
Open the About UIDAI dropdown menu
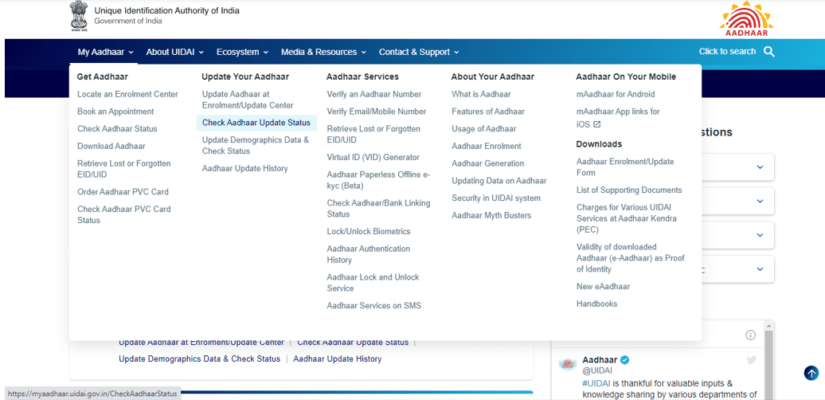[x=174, y=52]
